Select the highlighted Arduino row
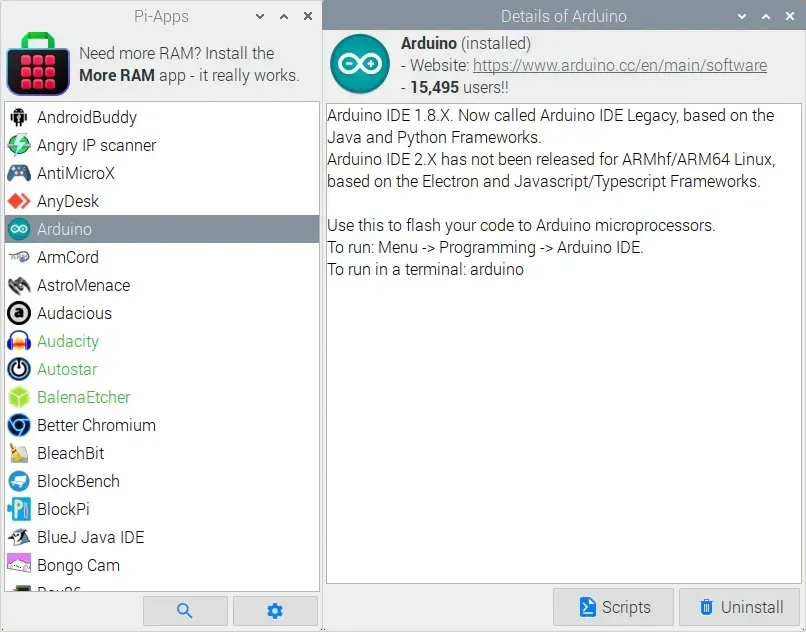This screenshot has width=806, height=632. tap(162, 229)
